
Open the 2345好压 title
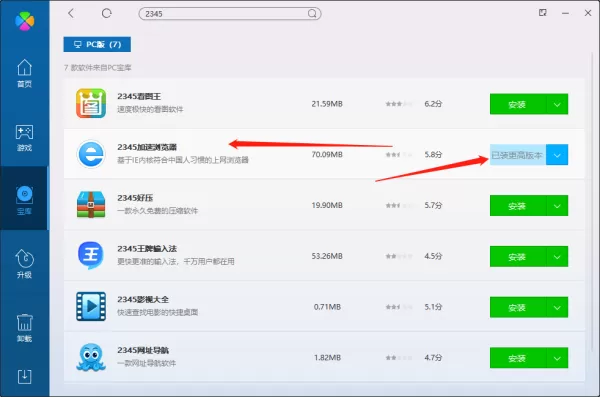coord(135,198)
